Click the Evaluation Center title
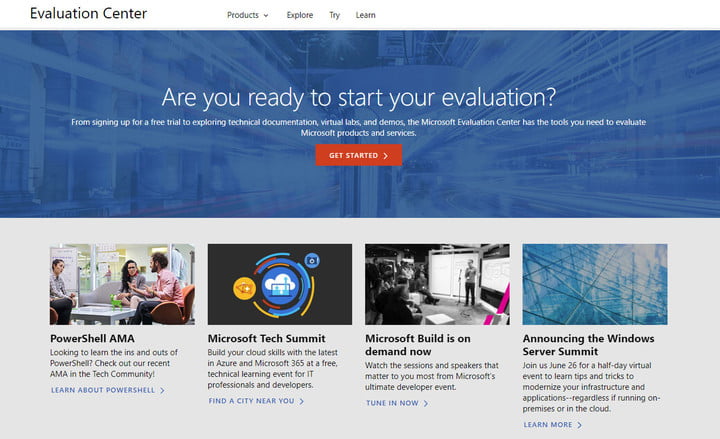The image size is (720, 439). [89, 13]
